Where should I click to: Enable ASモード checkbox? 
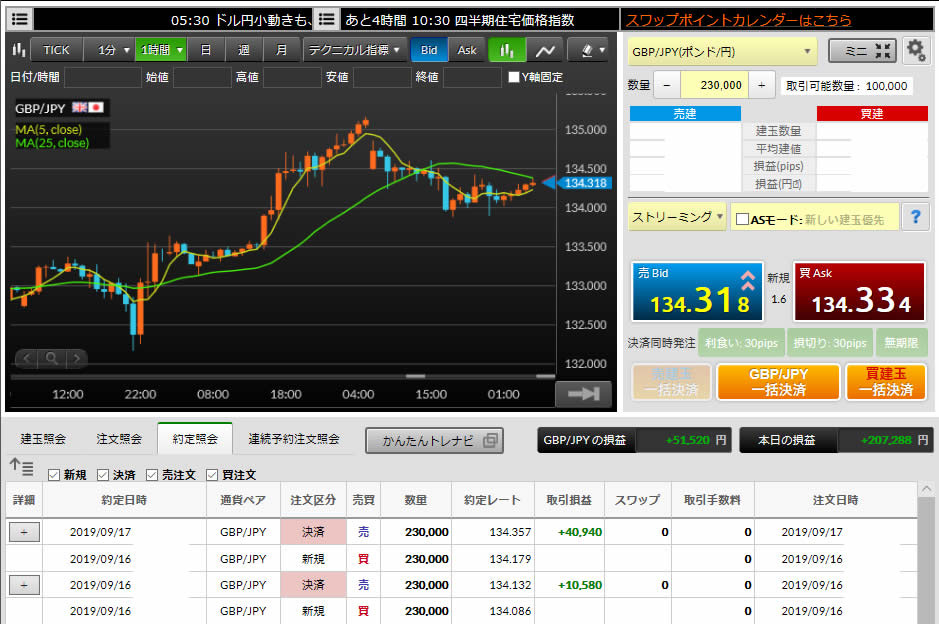pos(742,219)
